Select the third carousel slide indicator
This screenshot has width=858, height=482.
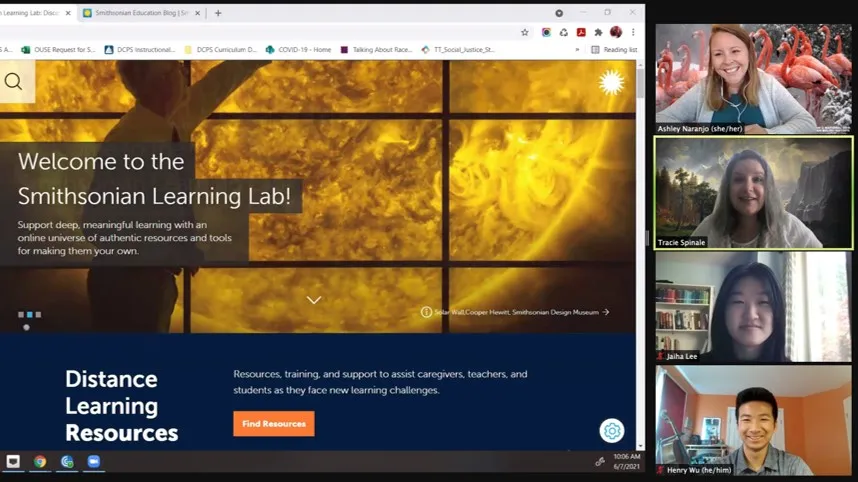[38, 315]
